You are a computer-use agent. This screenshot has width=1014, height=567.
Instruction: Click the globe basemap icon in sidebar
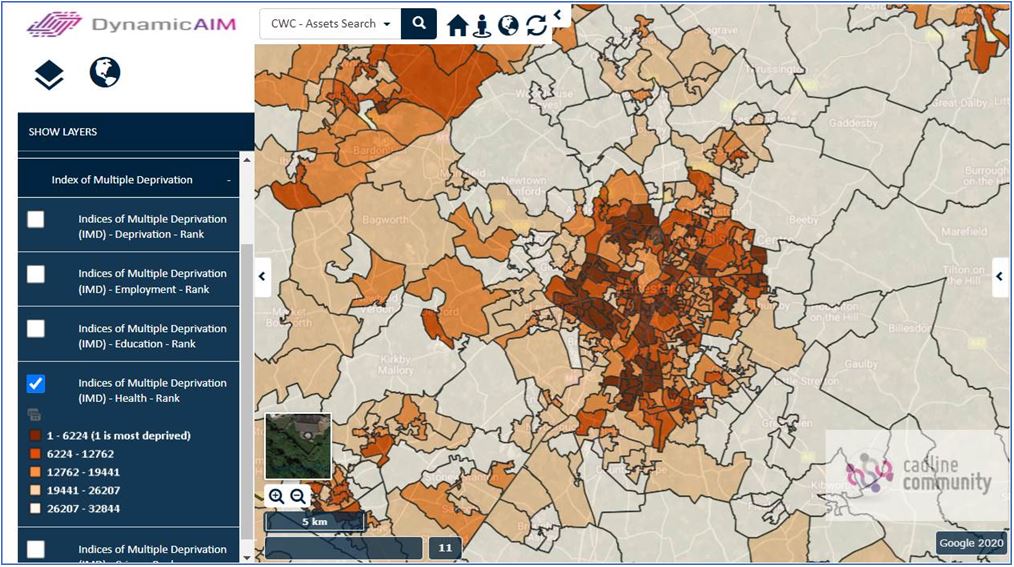(x=105, y=72)
